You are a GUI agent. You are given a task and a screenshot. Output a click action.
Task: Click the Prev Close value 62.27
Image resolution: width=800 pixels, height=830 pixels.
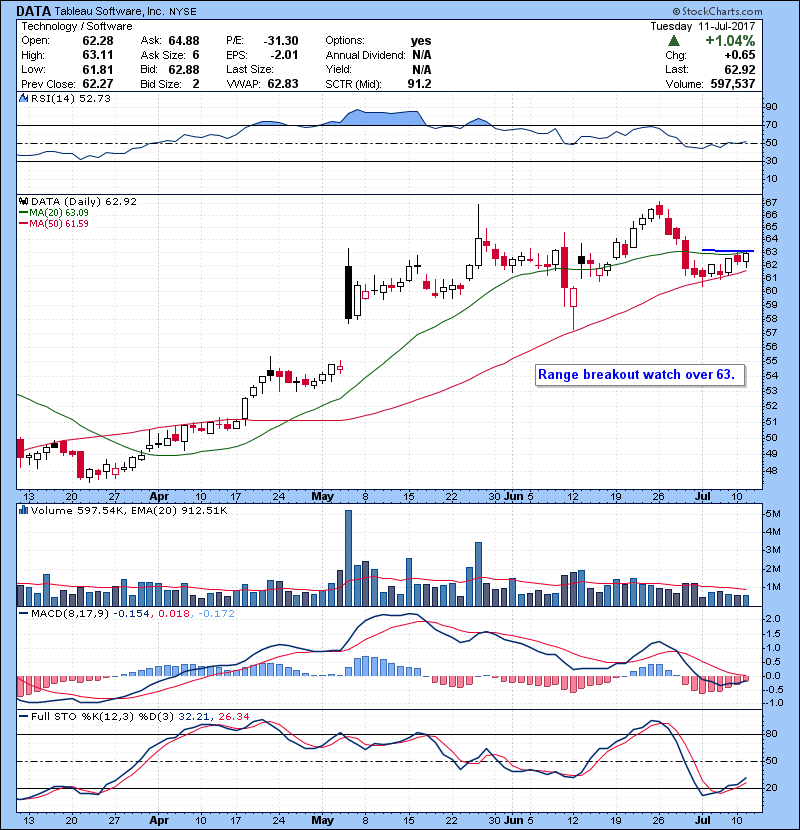98,84
